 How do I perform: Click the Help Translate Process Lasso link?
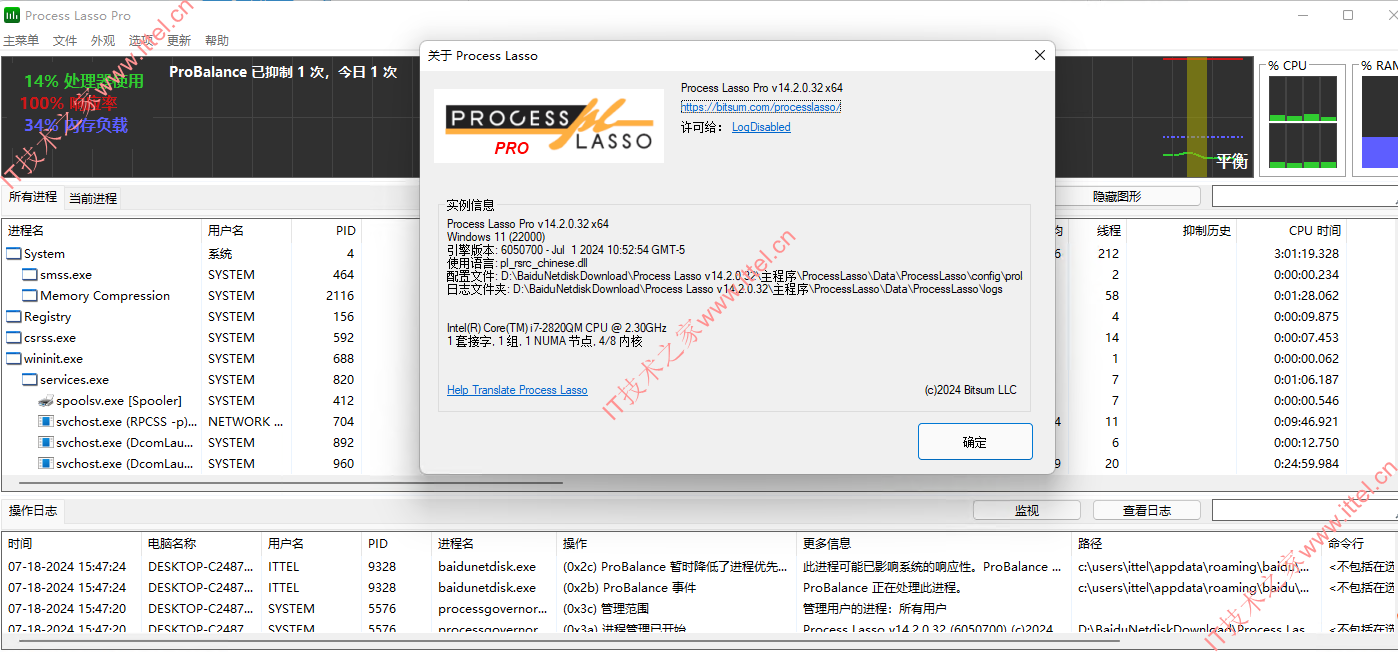(517, 390)
